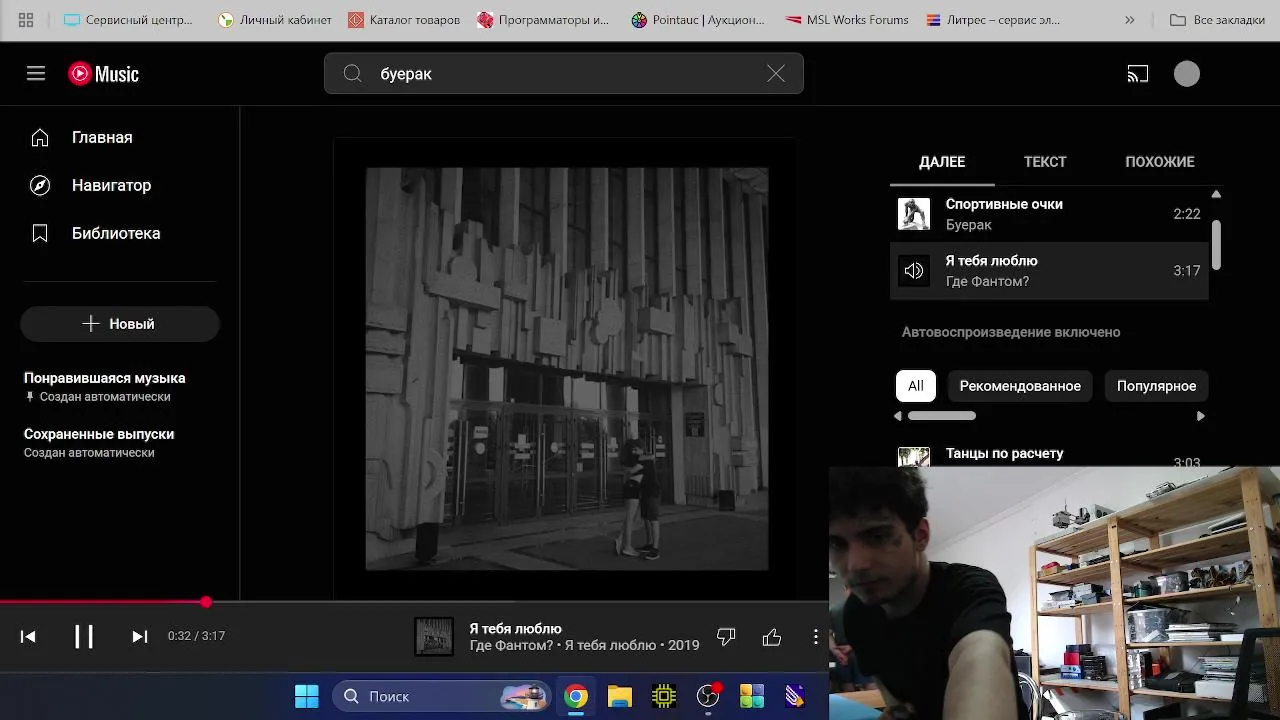Open the player three-dot menu
Screen dimensions: 1280x720
point(816,636)
